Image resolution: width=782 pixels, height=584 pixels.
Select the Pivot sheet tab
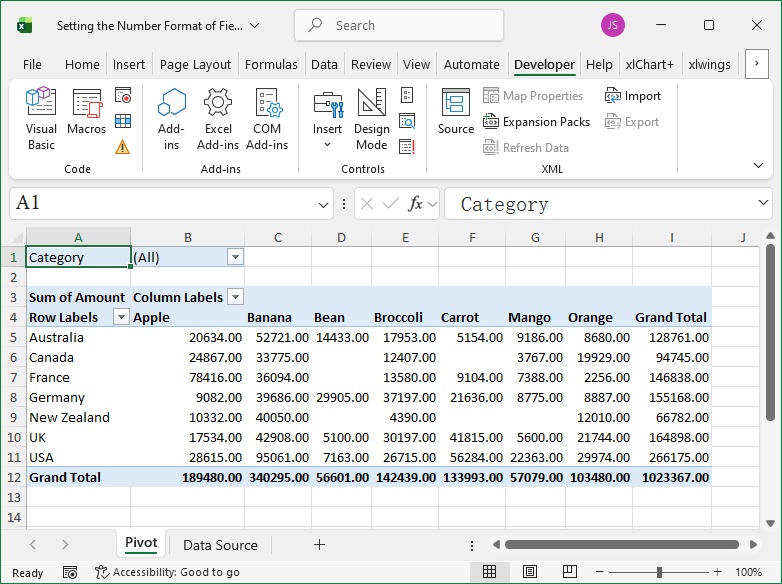pos(141,543)
